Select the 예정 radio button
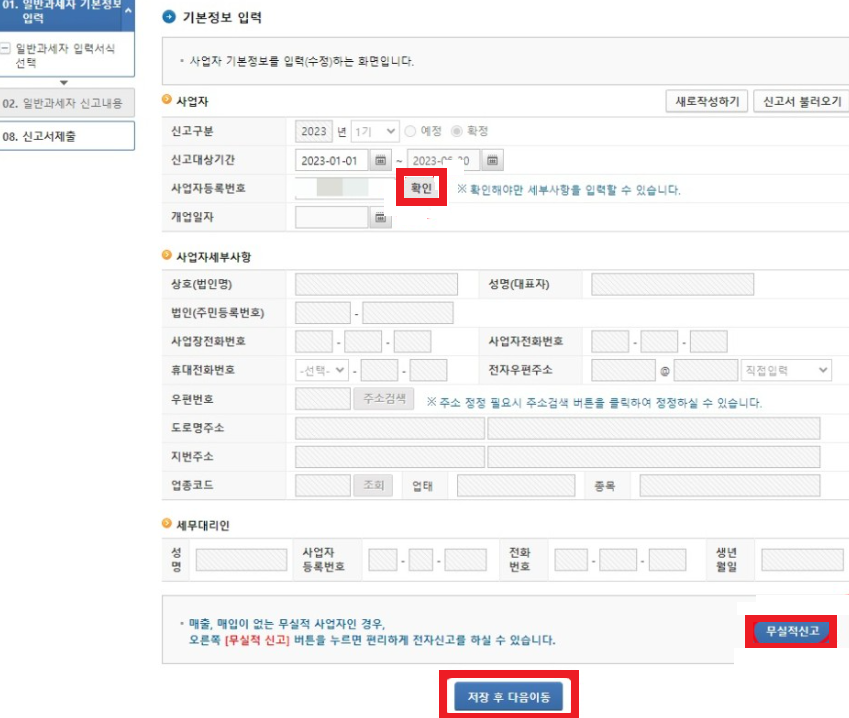Image resolution: width=849 pixels, height=718 pixels. (410, 130)
